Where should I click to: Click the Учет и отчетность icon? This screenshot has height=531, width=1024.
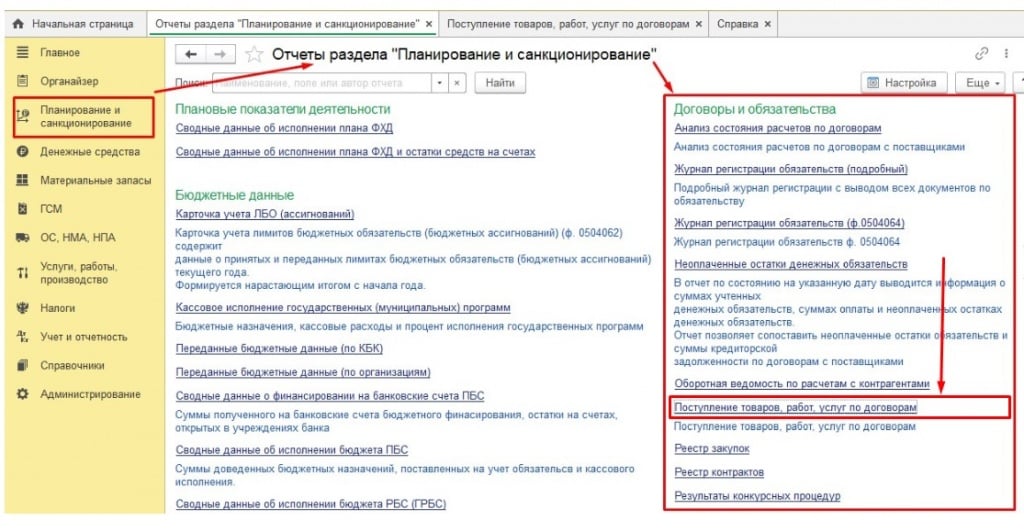coord(22,337)
